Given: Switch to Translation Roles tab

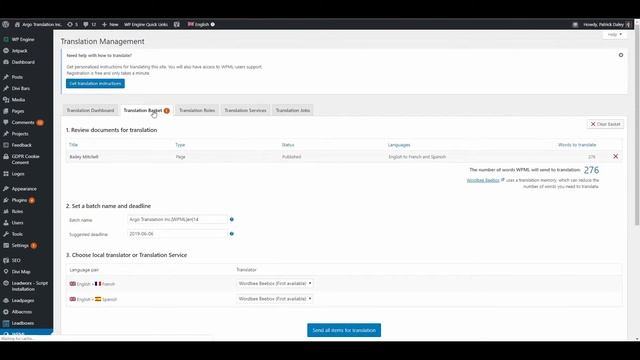Looking at the screenshot, I should (x=197, y=110).
